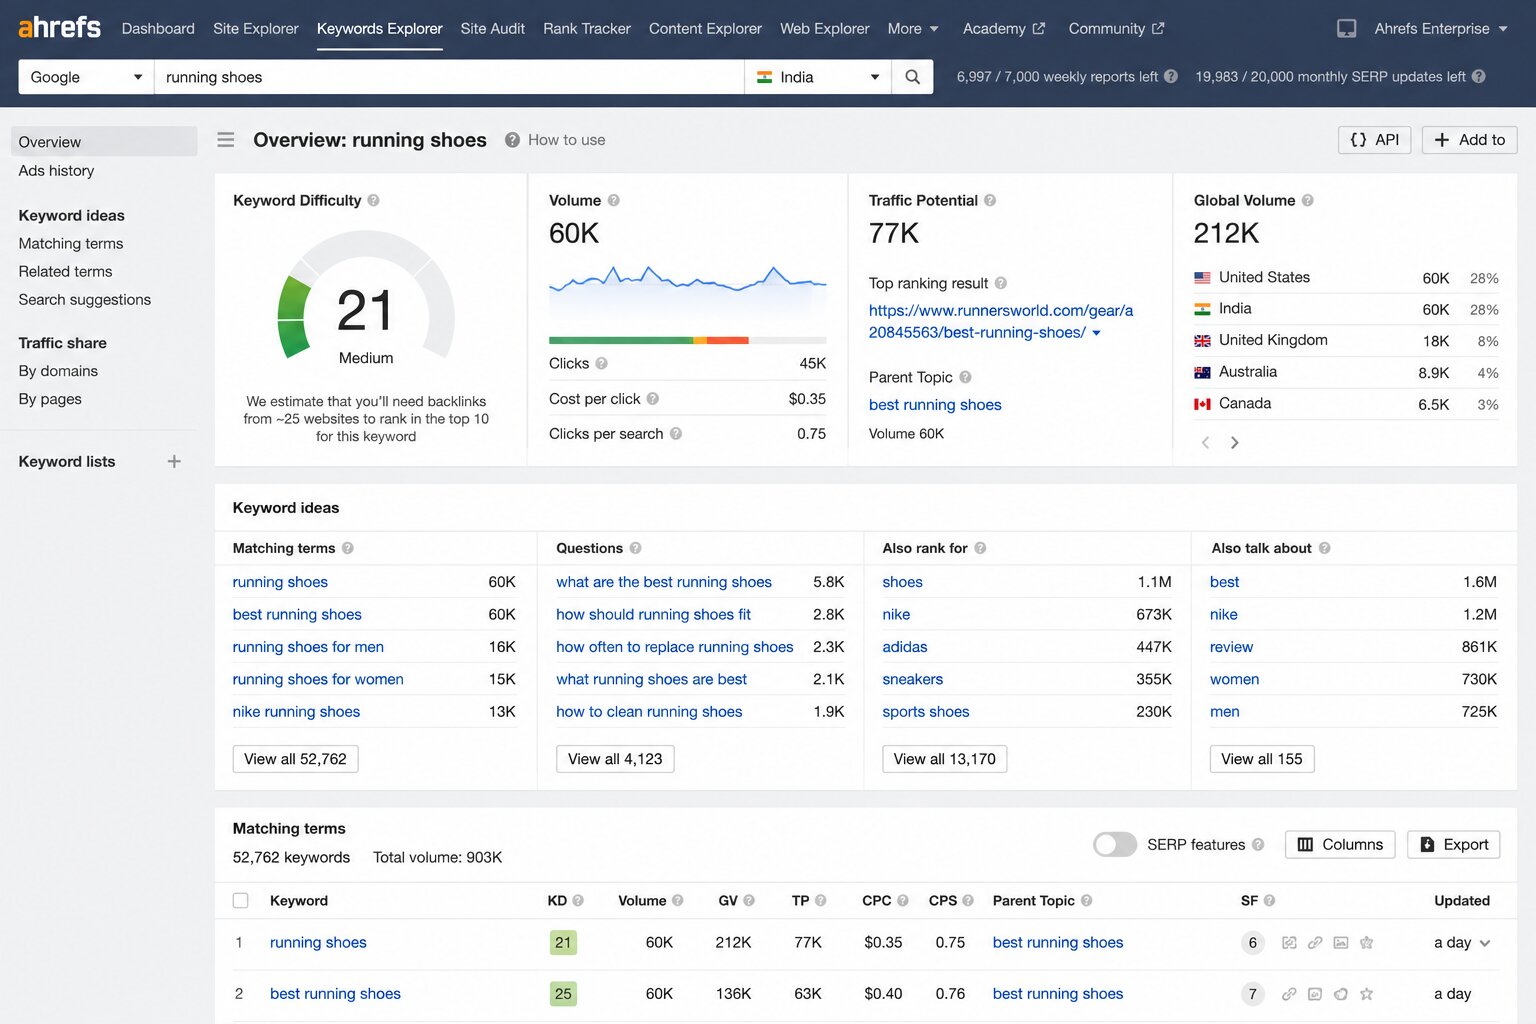
Task: Click the keyword search input field
Action: tap(449, 77)
